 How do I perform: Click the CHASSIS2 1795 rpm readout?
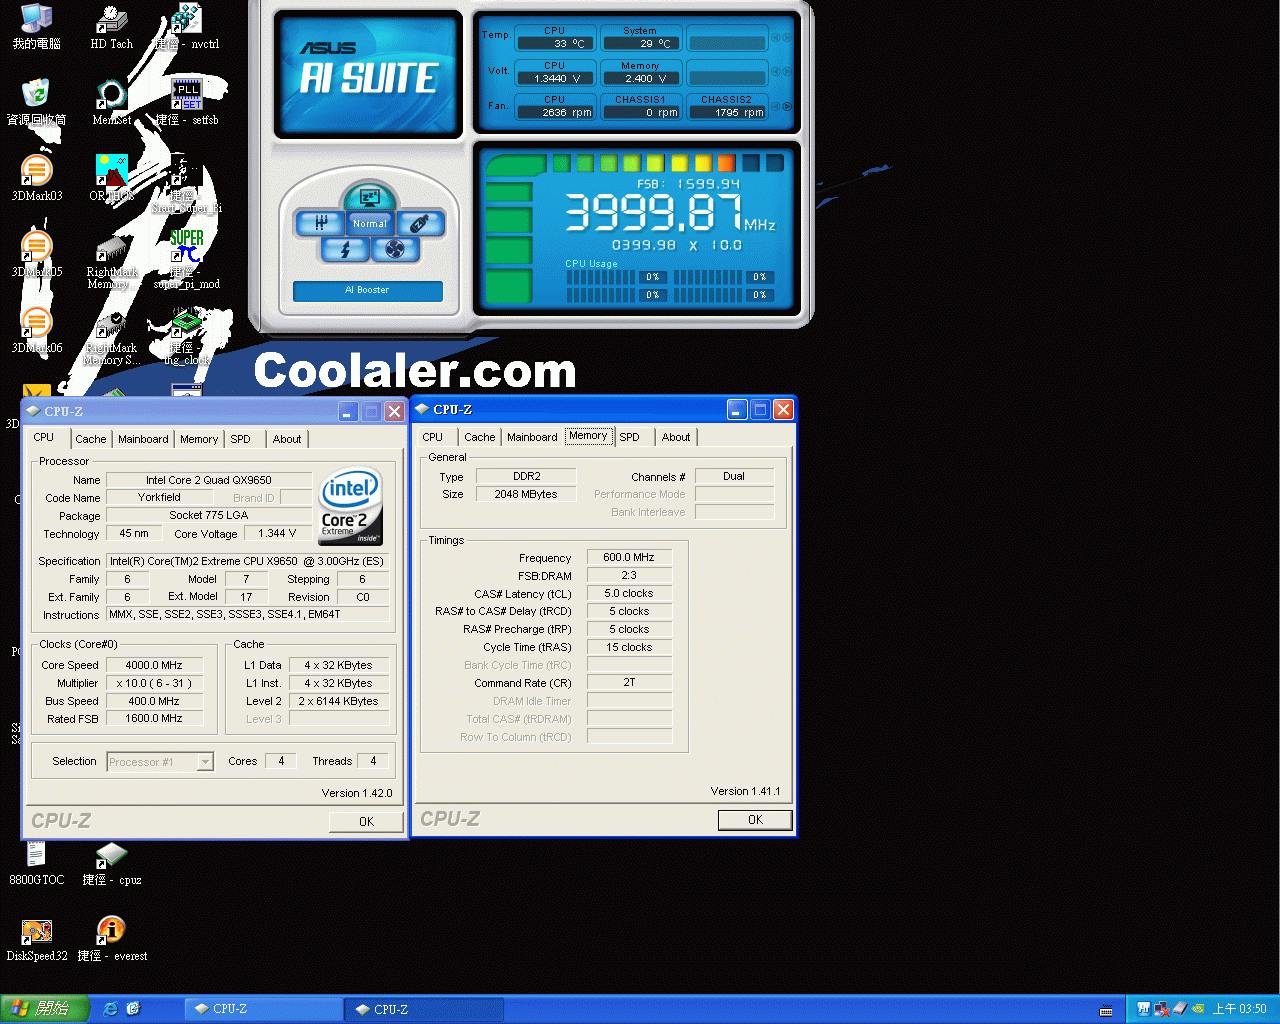tap(727, 112)
